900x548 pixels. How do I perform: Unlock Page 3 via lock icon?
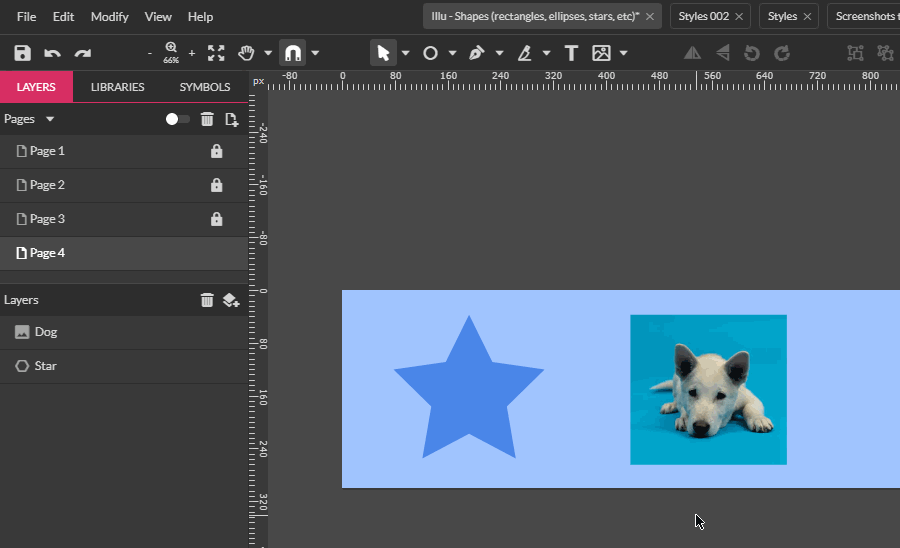216,219
